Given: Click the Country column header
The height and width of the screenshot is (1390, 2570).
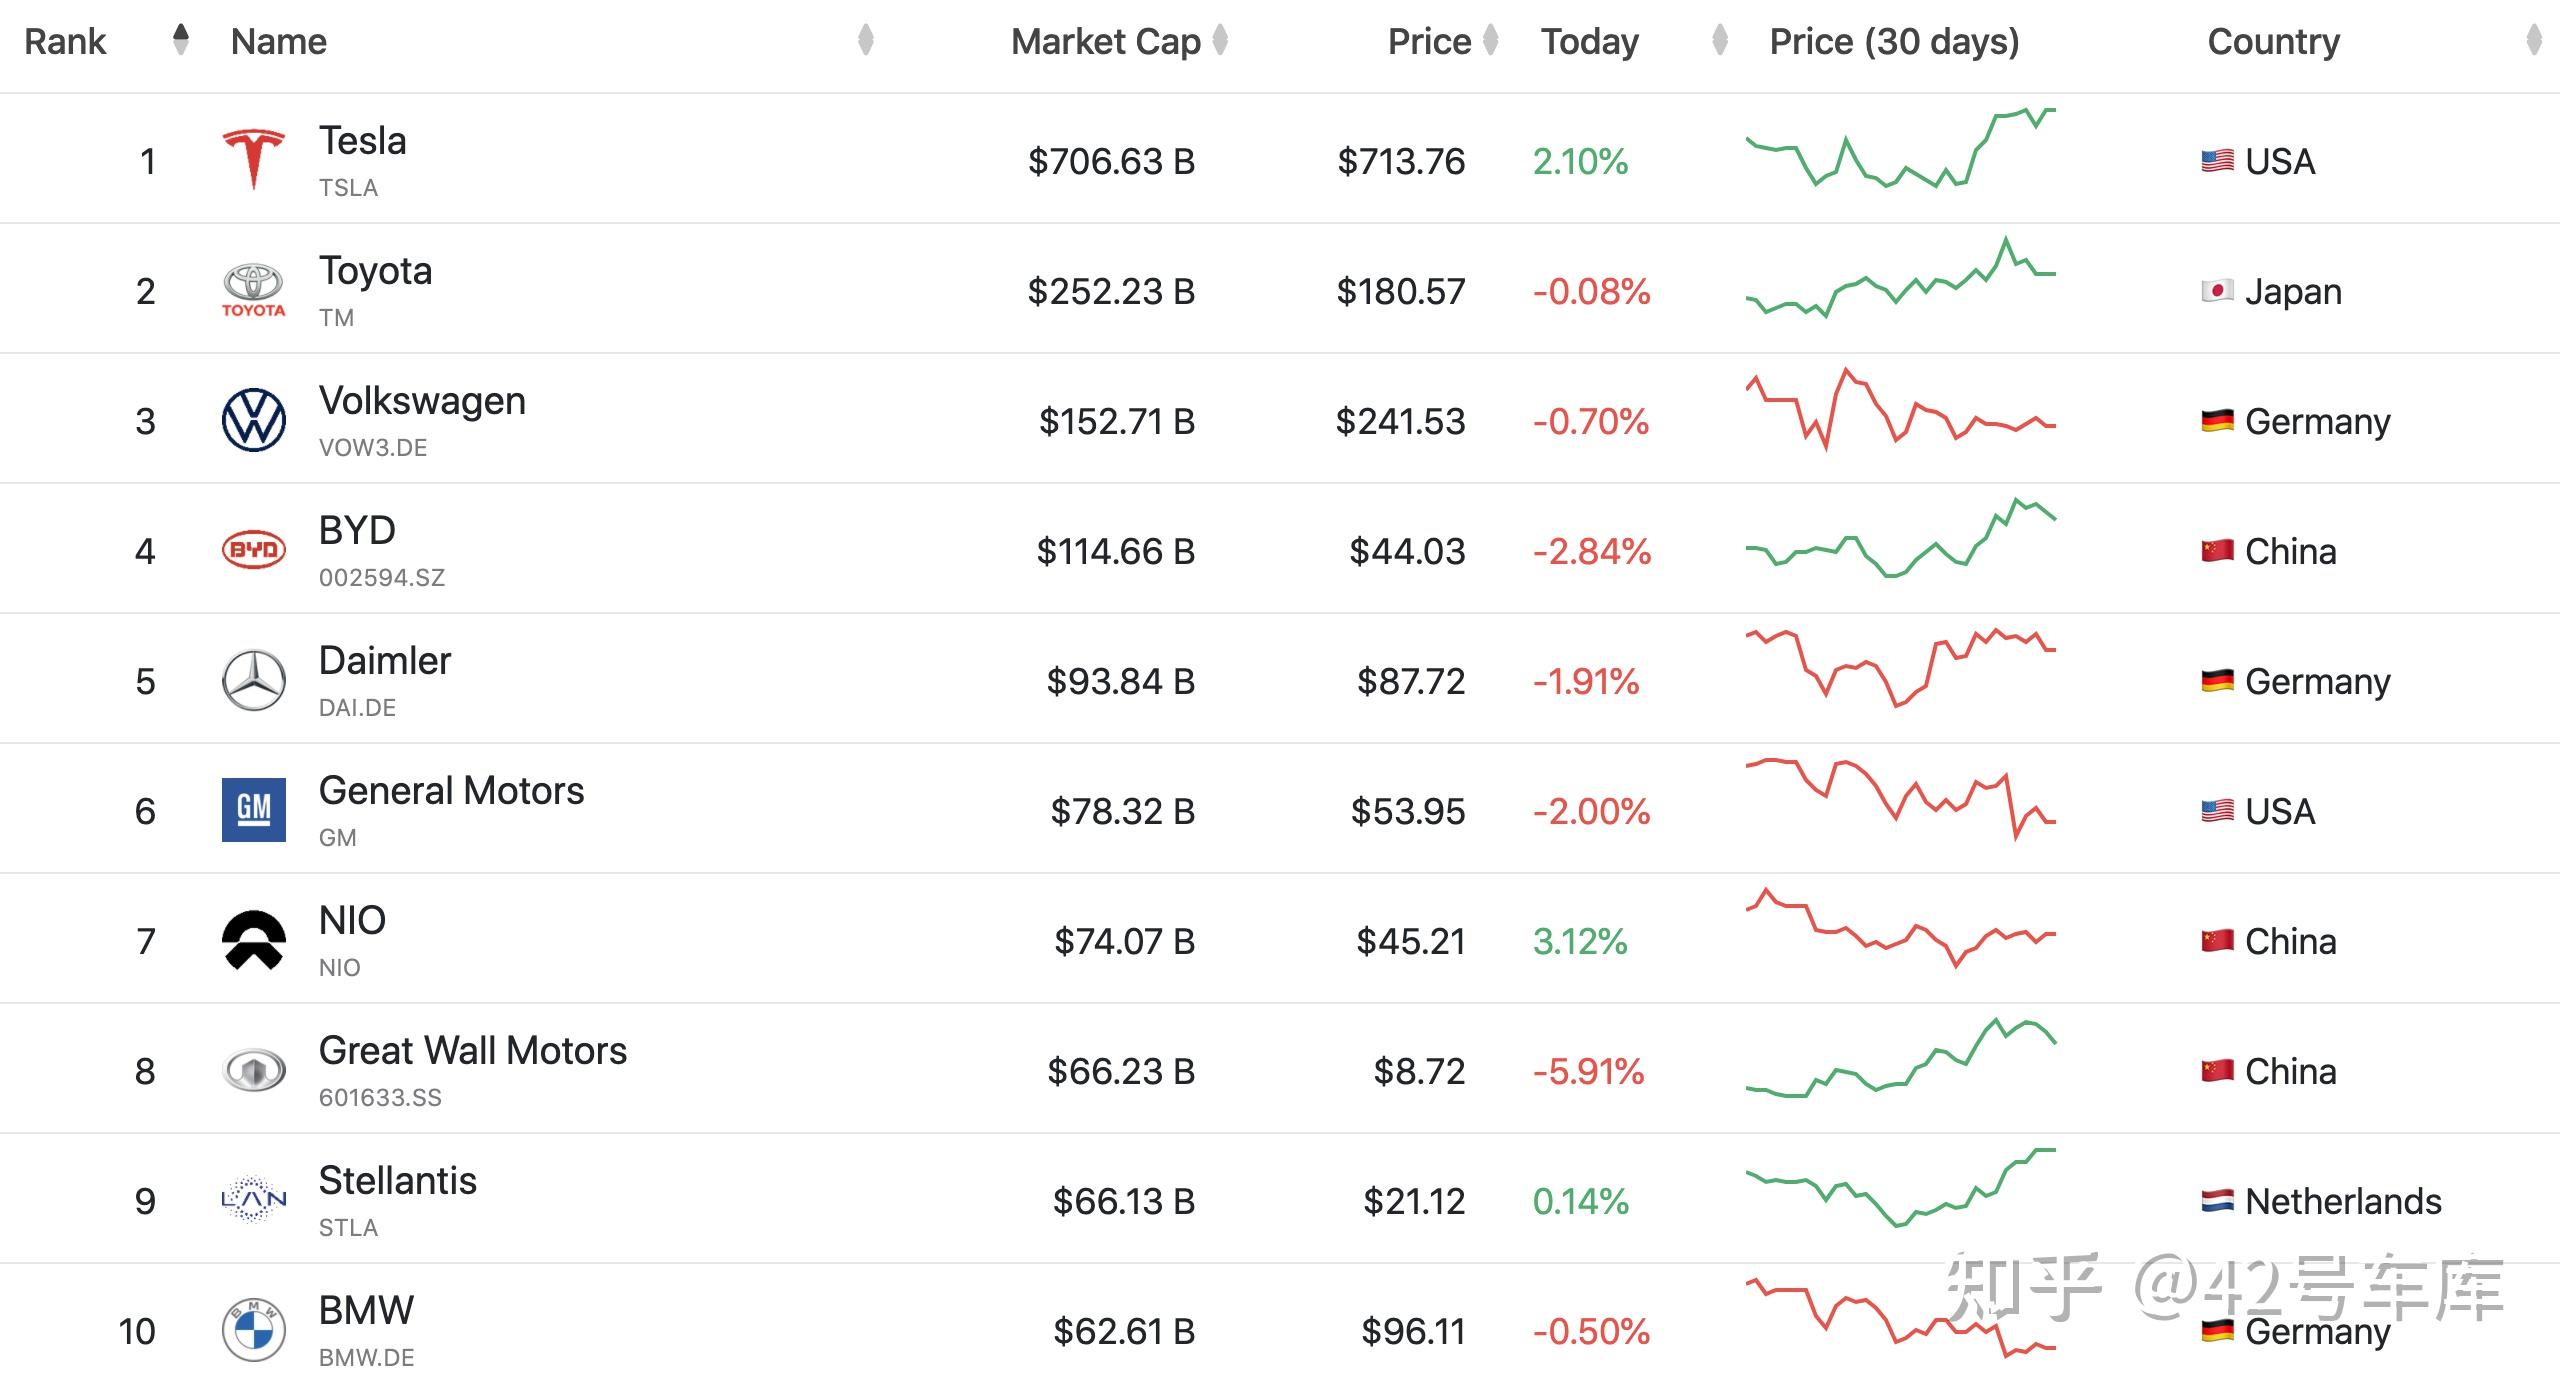Looking at the screenshot, I should click(2274, 41).
